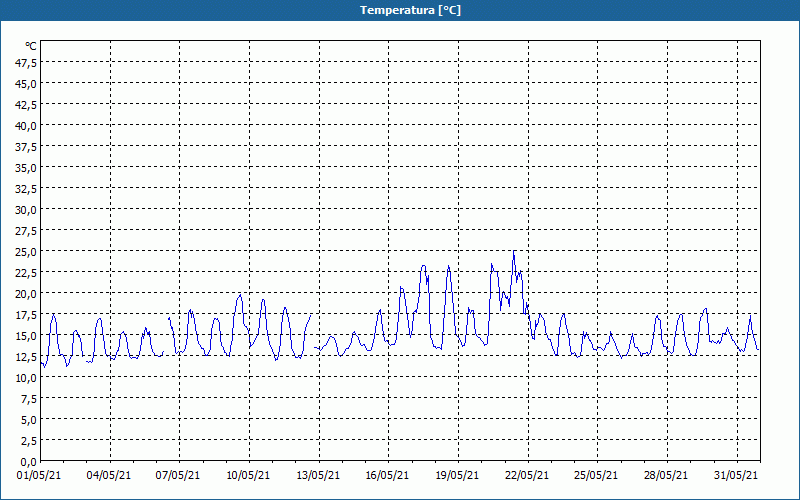Click the 10,0 y-axis label
The image size is (800, 500).
point(27,378)
